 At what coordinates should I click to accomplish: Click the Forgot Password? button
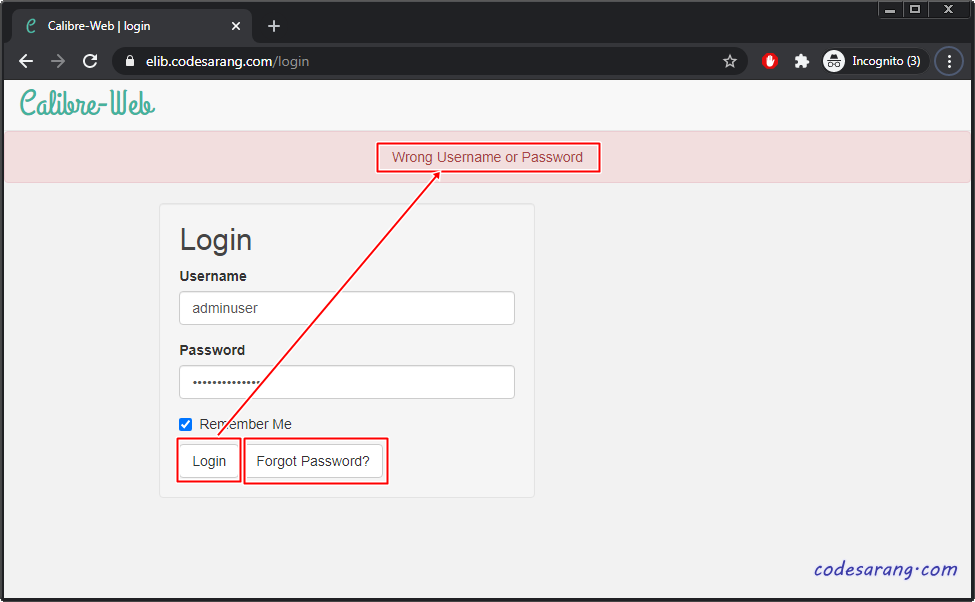[313, 461]
